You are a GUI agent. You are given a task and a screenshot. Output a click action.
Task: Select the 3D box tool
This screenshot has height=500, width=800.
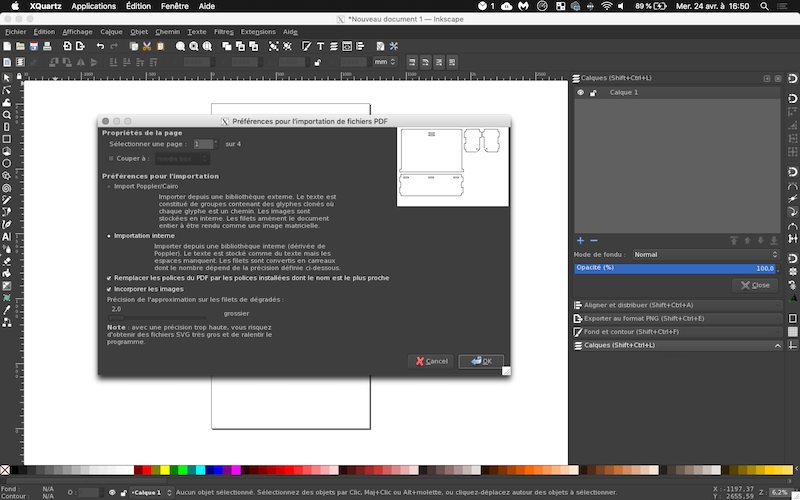click(7, 151)
